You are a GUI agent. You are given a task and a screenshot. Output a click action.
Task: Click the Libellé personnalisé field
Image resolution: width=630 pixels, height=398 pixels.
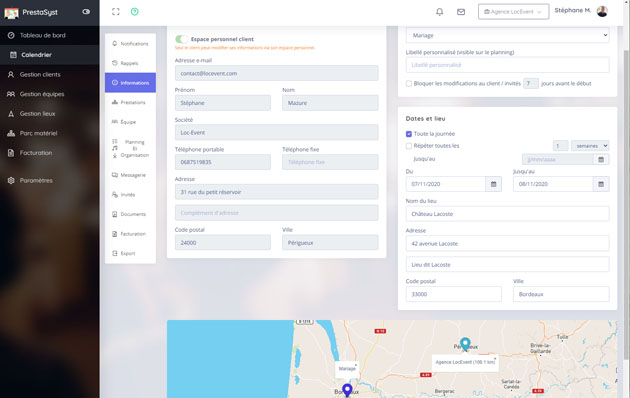[x=507, y=65]
